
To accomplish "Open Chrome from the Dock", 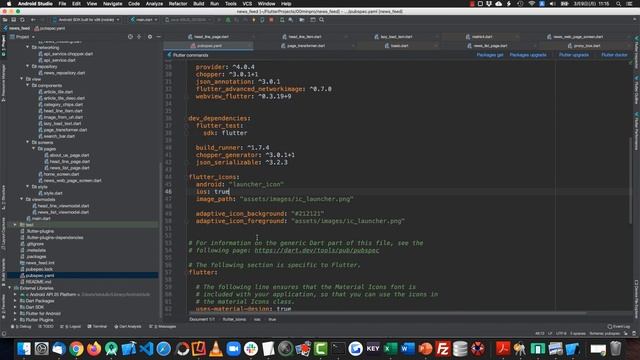I will click(x=76, y=349).
